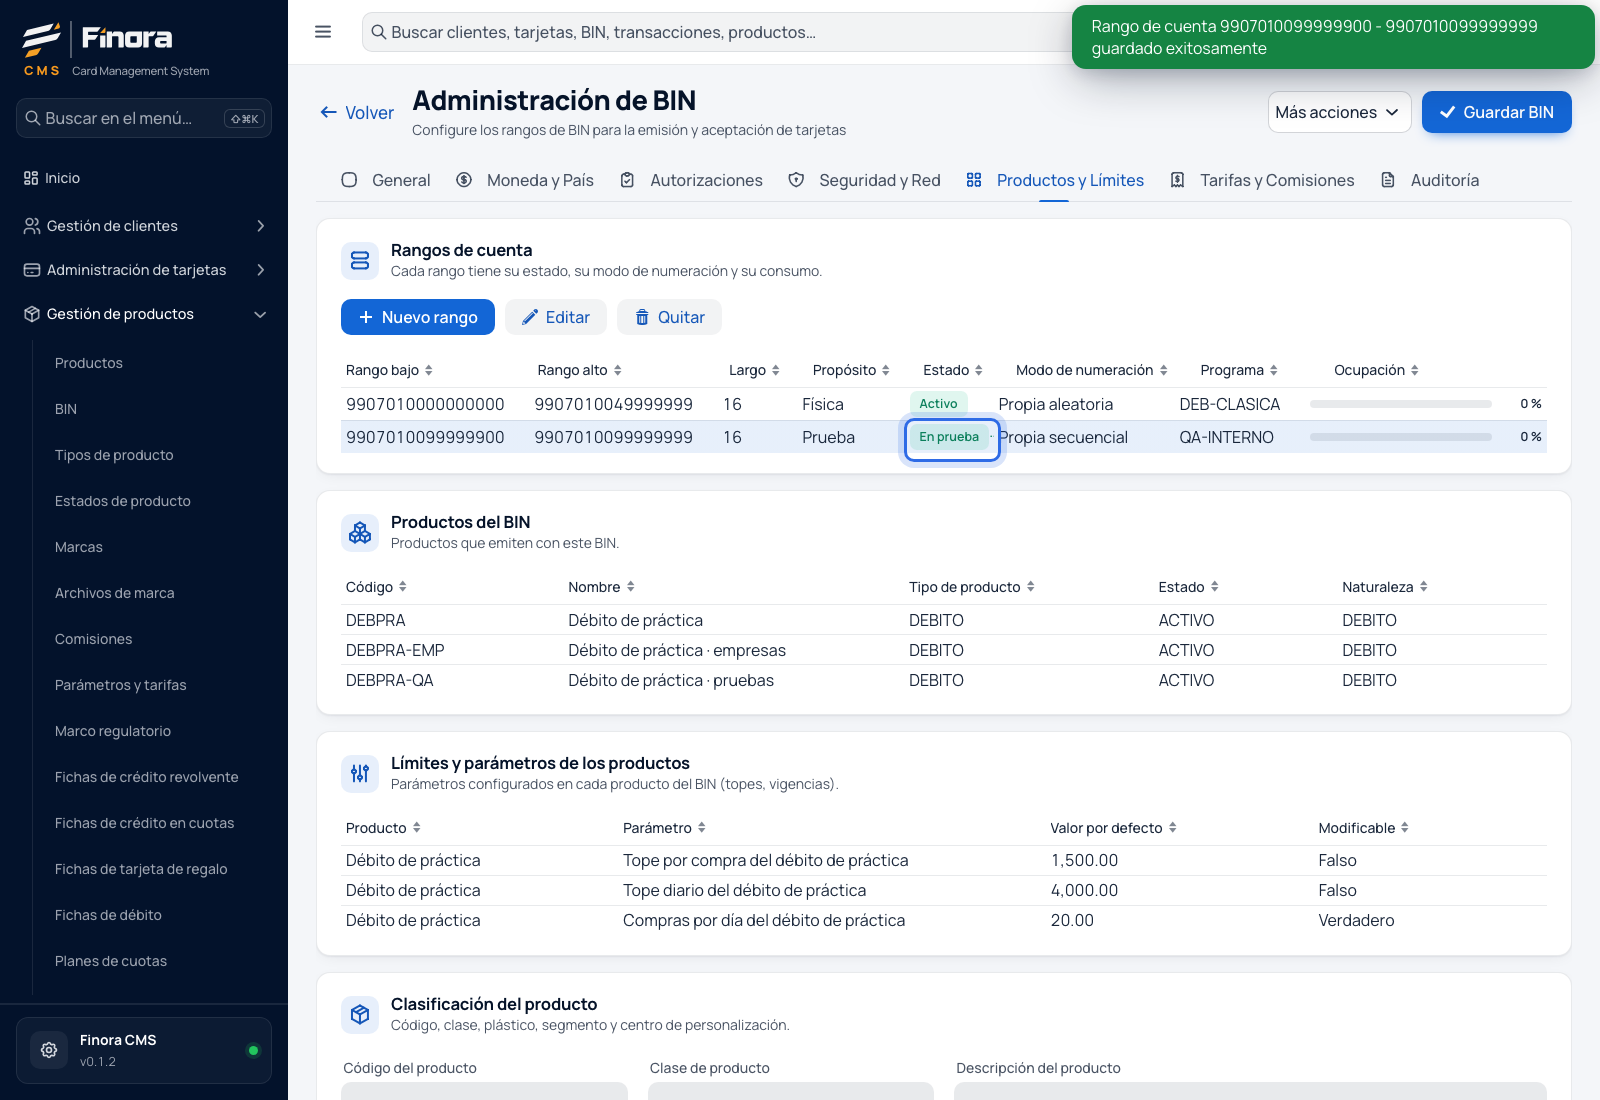Click the Clasificación del producto box icon
Image resolution: width=1600 pixels, height=1100 pixels.
pos(360,1015)
